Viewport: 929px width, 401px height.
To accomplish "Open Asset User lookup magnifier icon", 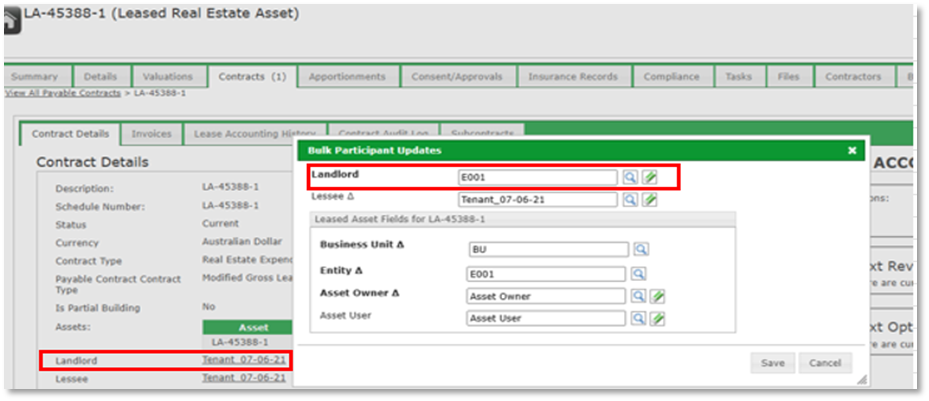I will point(638,319).
